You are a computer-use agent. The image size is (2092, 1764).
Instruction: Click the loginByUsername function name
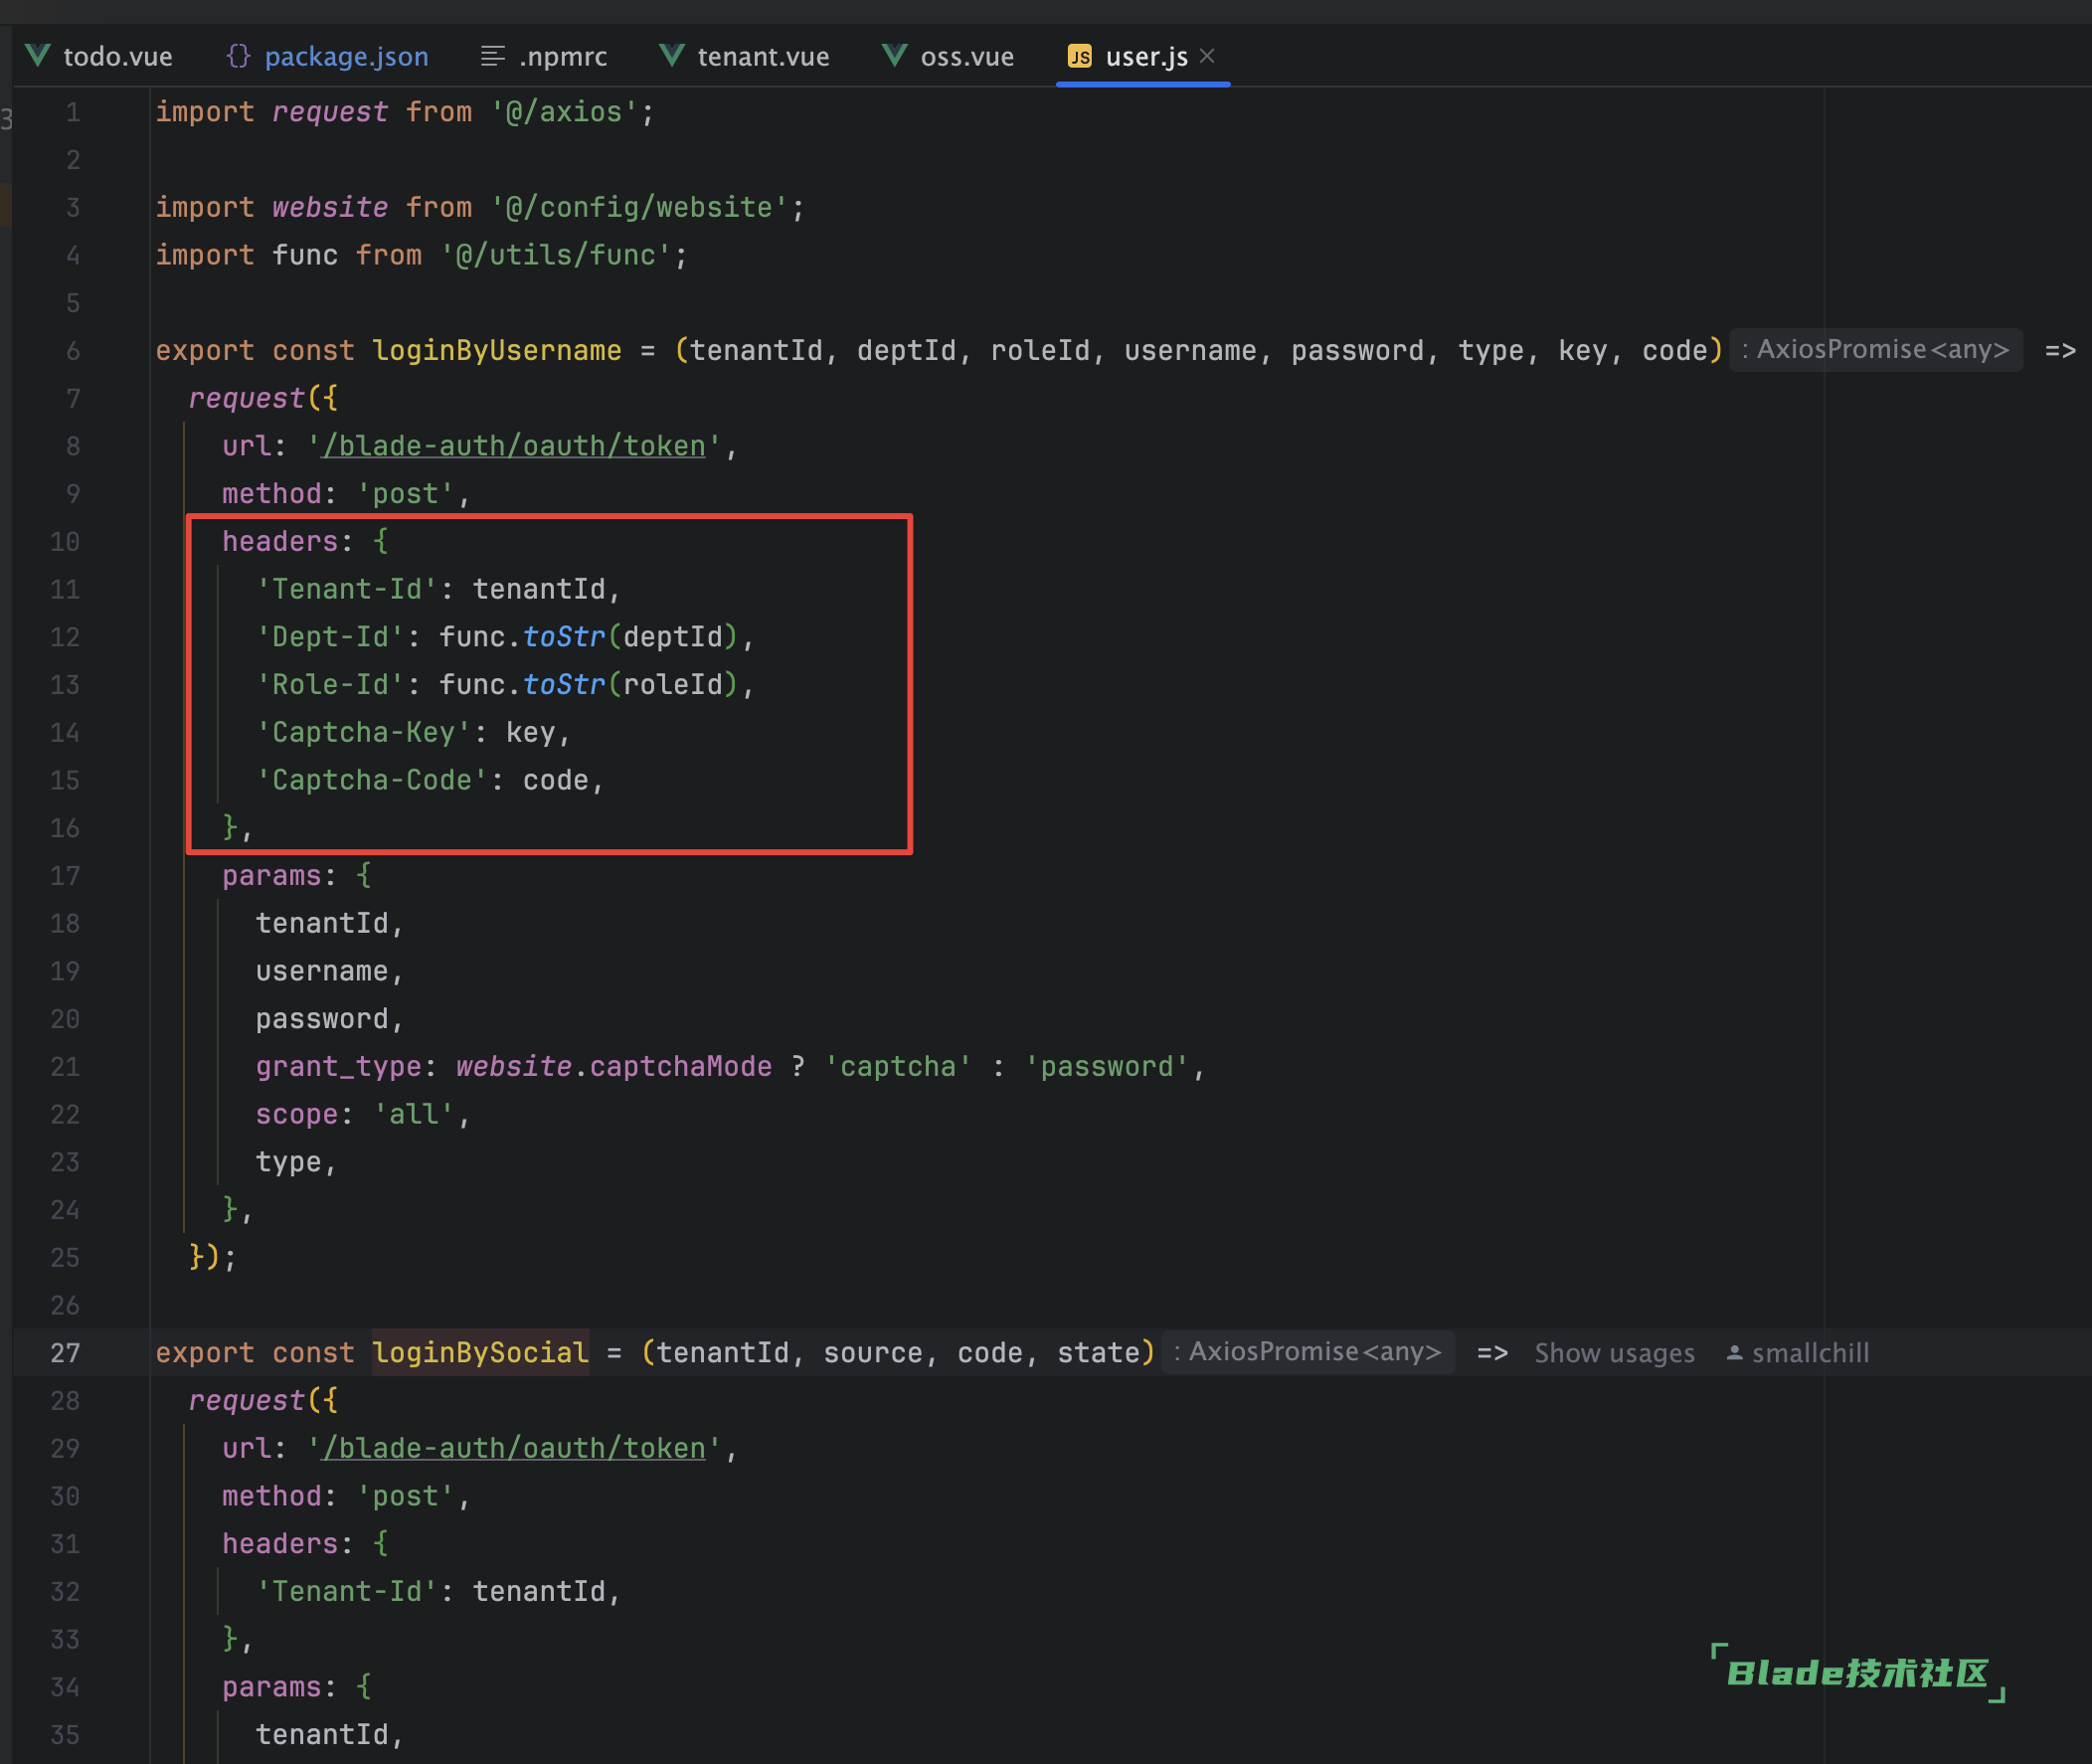click(497, 350)
